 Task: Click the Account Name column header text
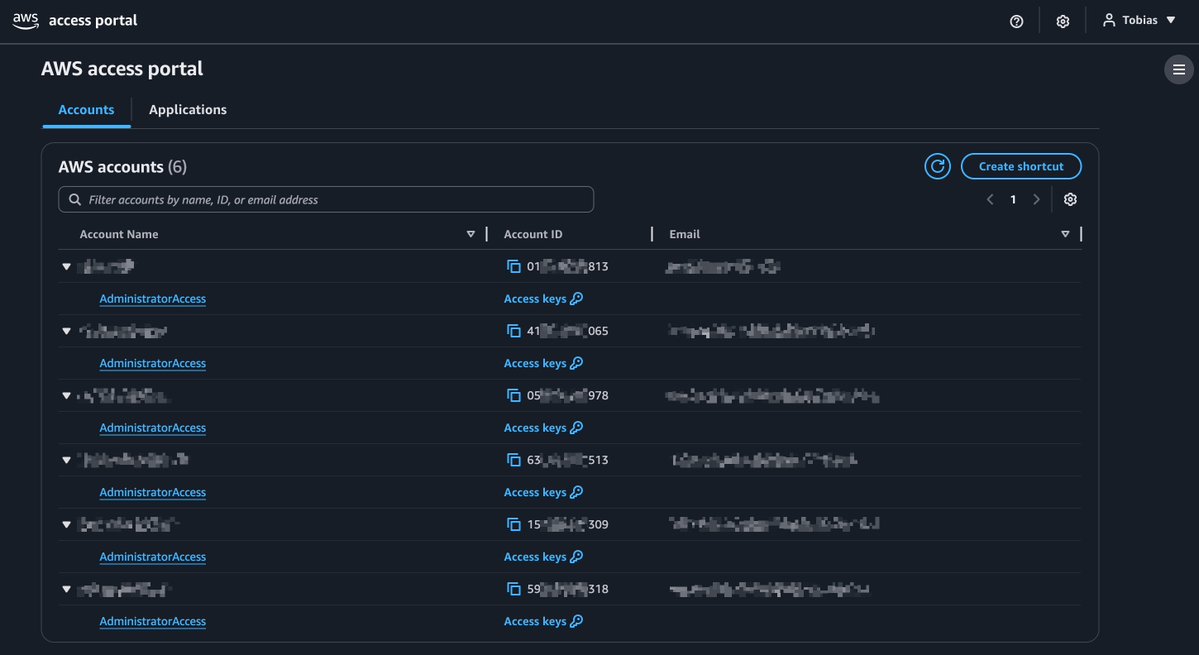(119, 235)
